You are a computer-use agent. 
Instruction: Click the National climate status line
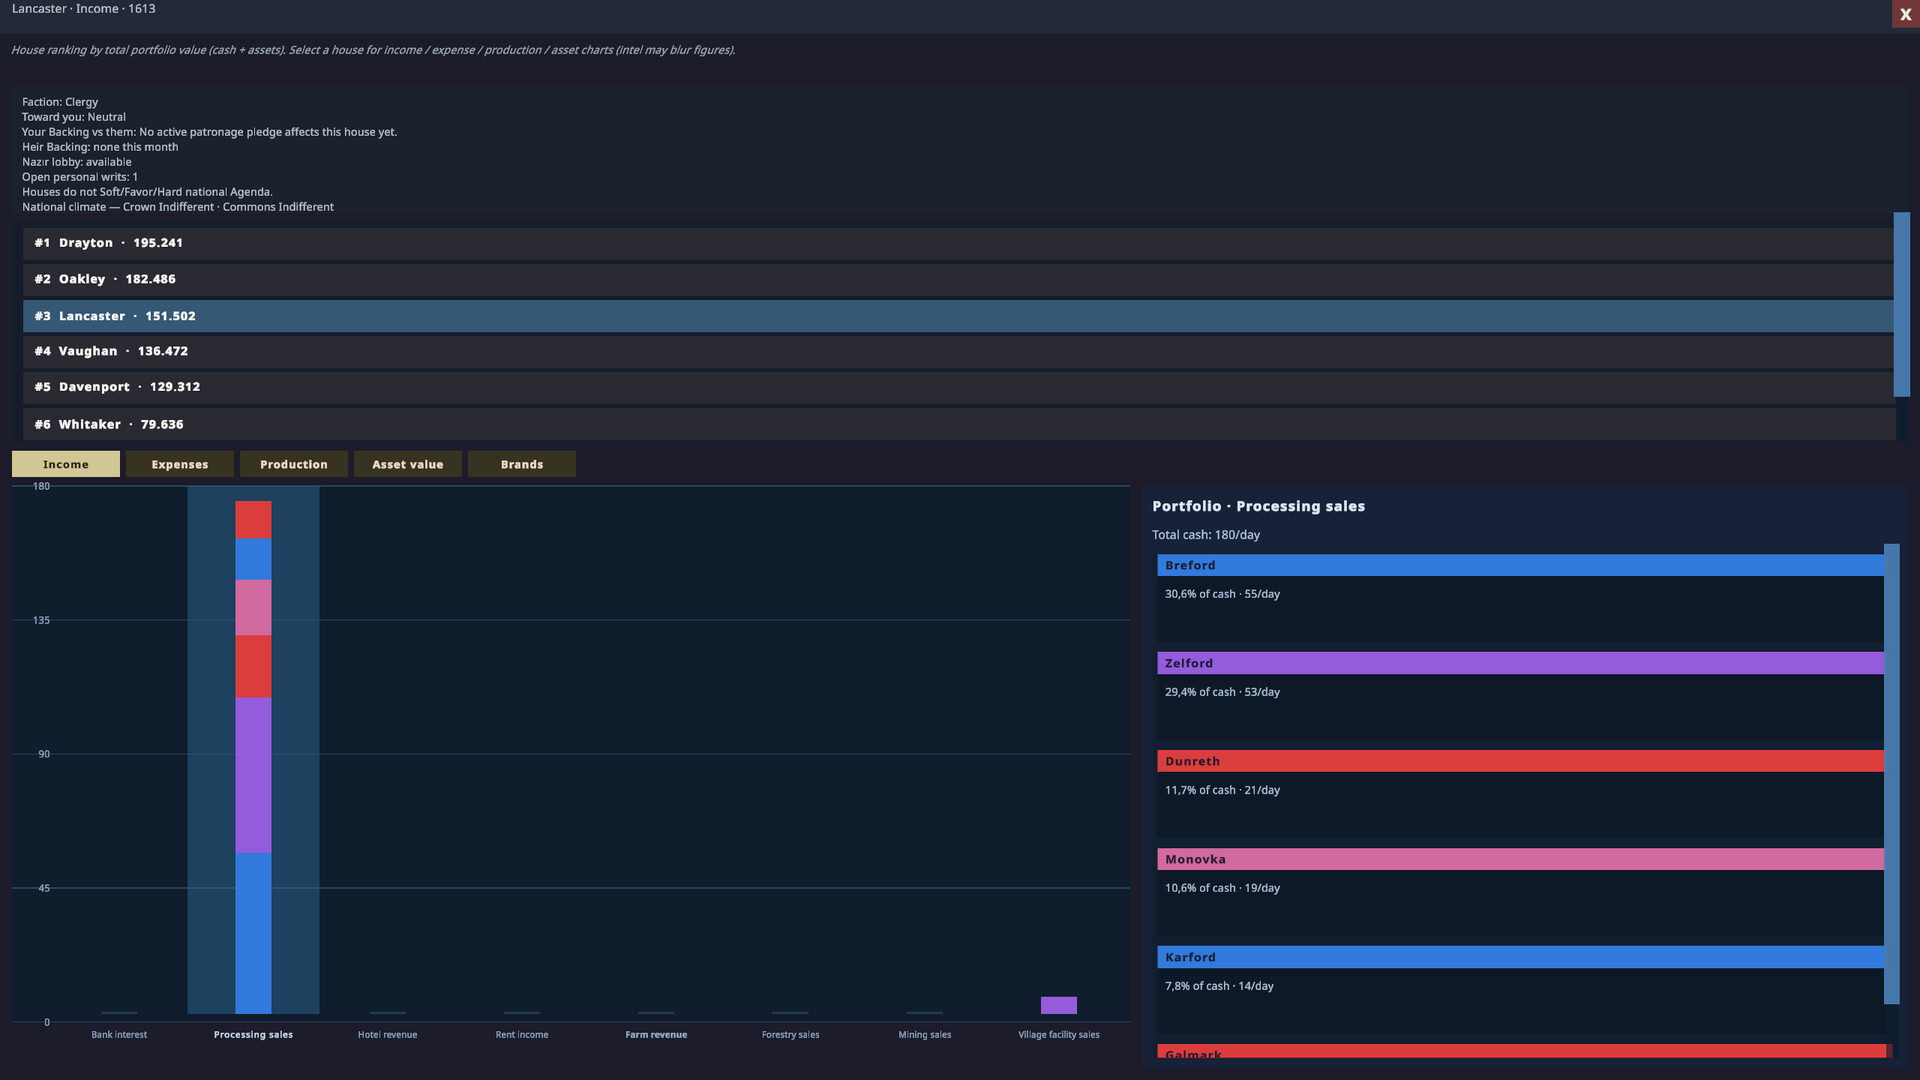coord(178,207)
